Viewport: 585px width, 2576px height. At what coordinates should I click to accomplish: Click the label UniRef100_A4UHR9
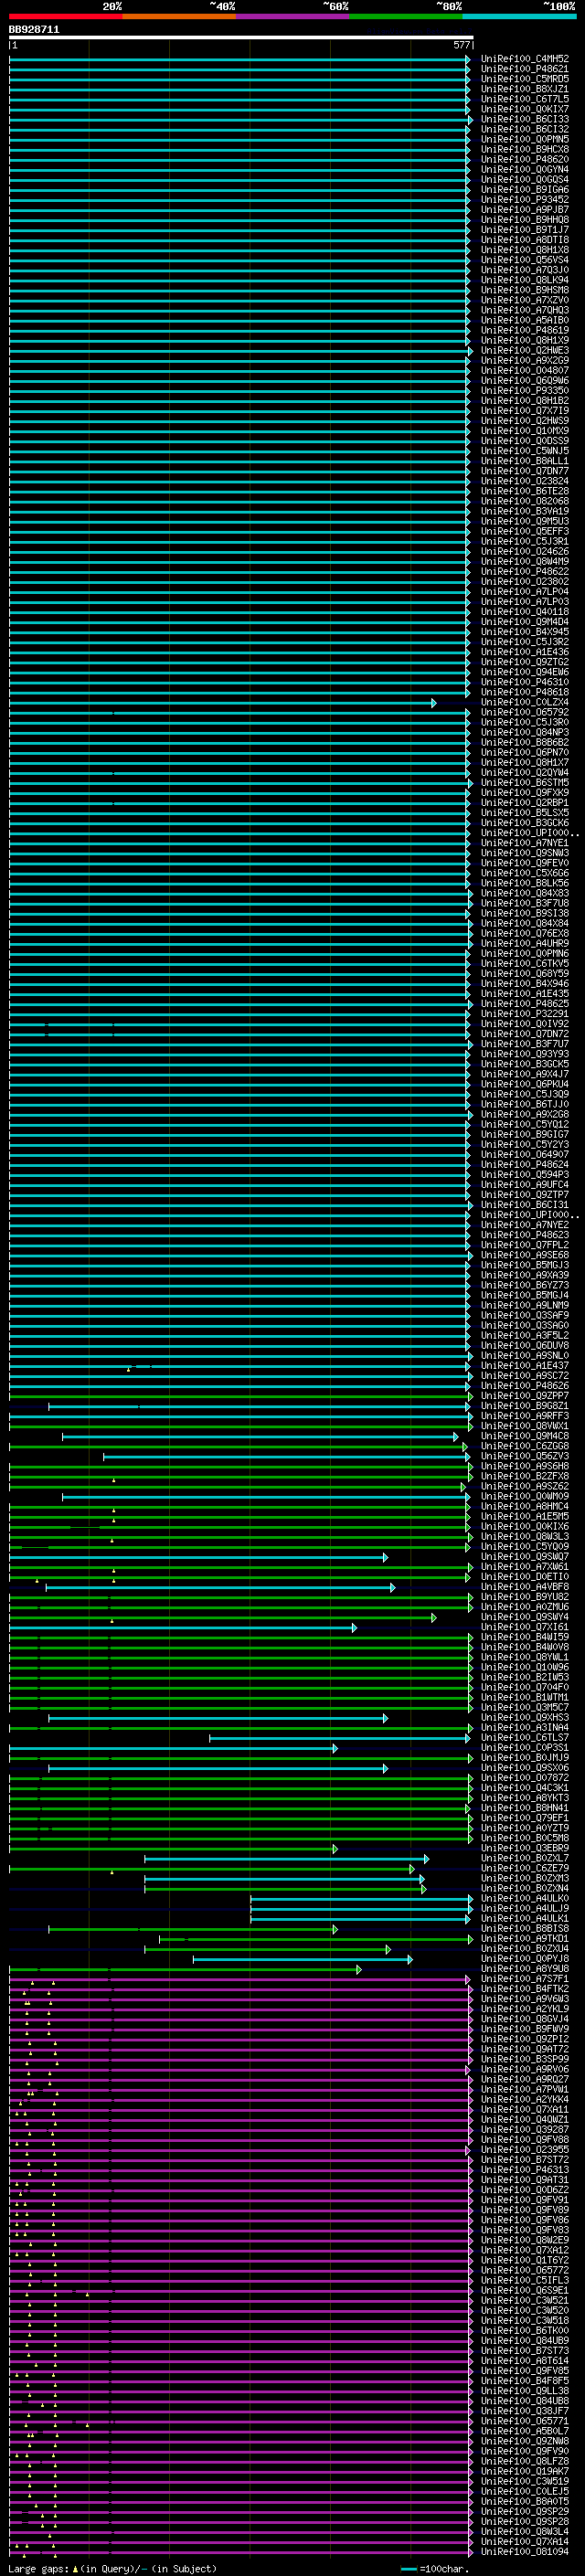525,944
